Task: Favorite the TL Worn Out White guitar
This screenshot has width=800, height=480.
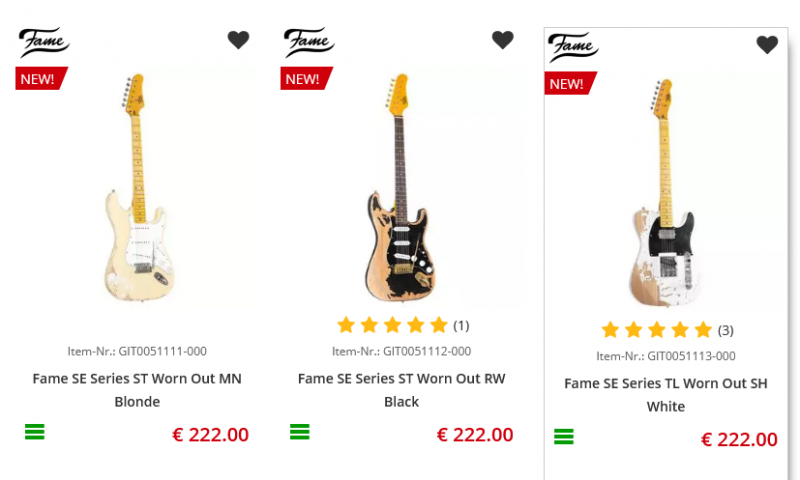Action: pyautogui.click(x=767, y=45)
